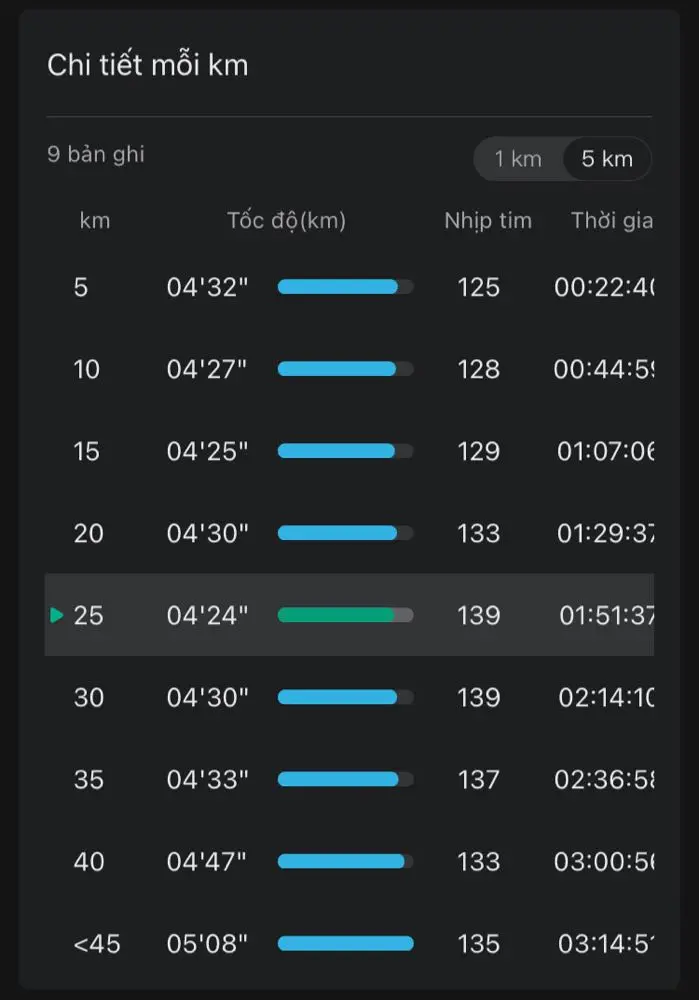The image size is (699, 1000).
Task: Click the Tốc độ(km) column header
Action: click(286, 221)
